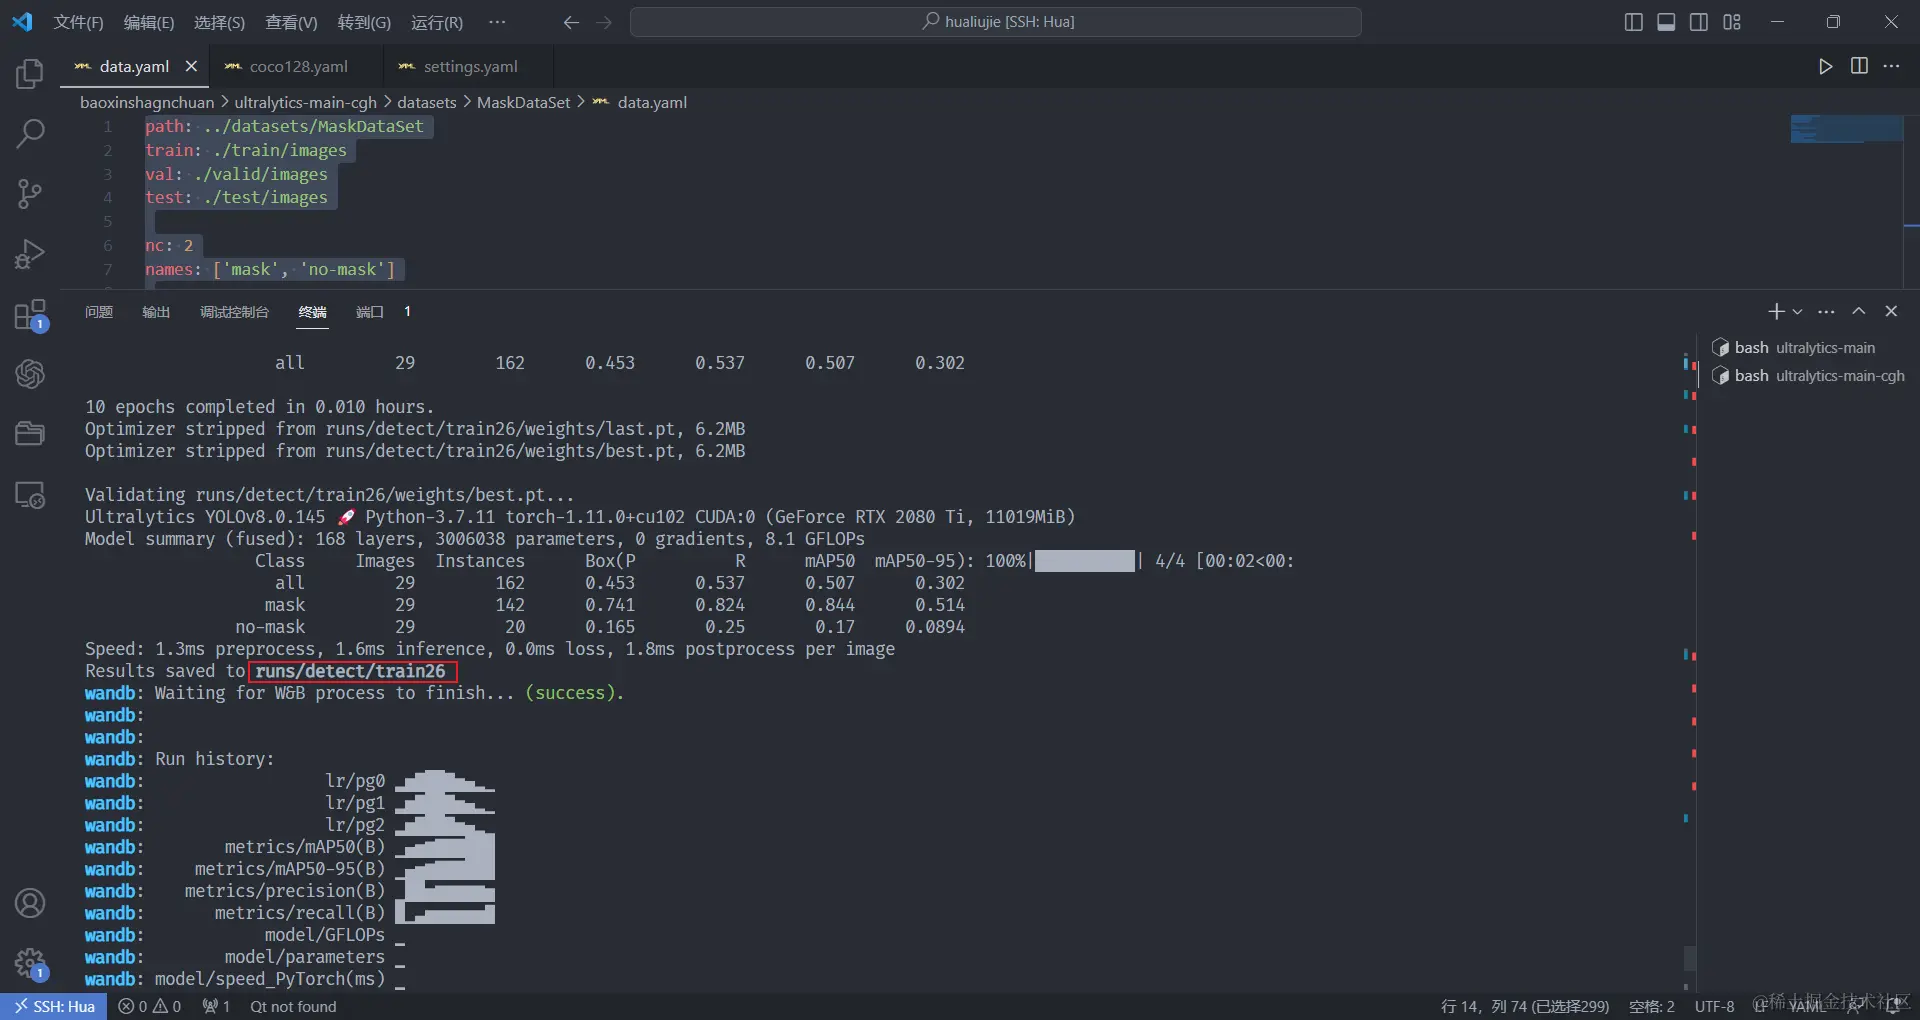
Task: Click line and column indicator 行 14, 列 74
Action: point(1525,1006)
